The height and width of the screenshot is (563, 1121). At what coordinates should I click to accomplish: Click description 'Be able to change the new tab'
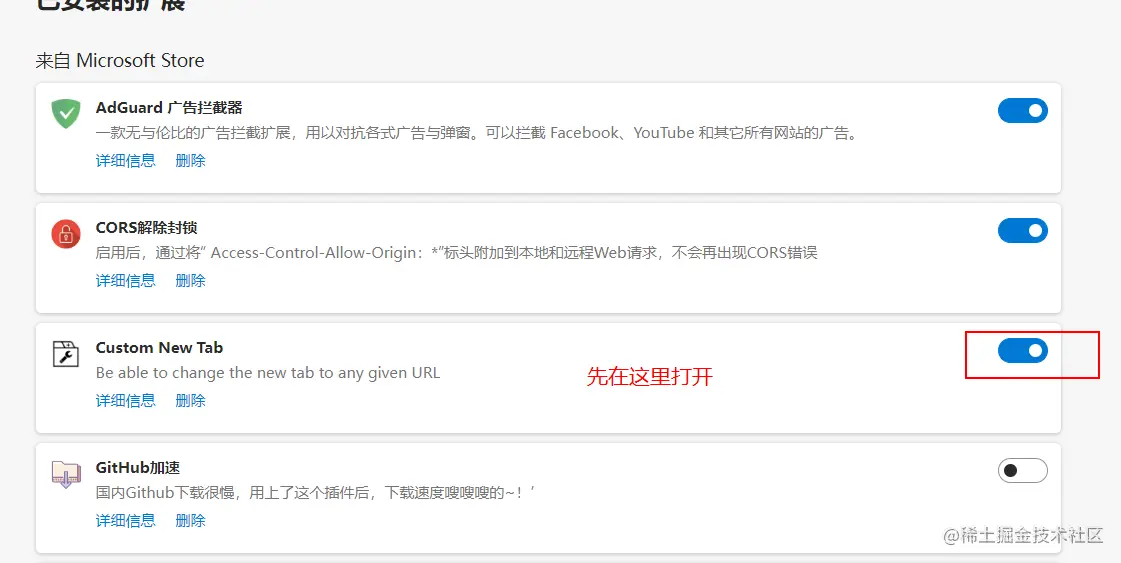(x=268, y=373)
